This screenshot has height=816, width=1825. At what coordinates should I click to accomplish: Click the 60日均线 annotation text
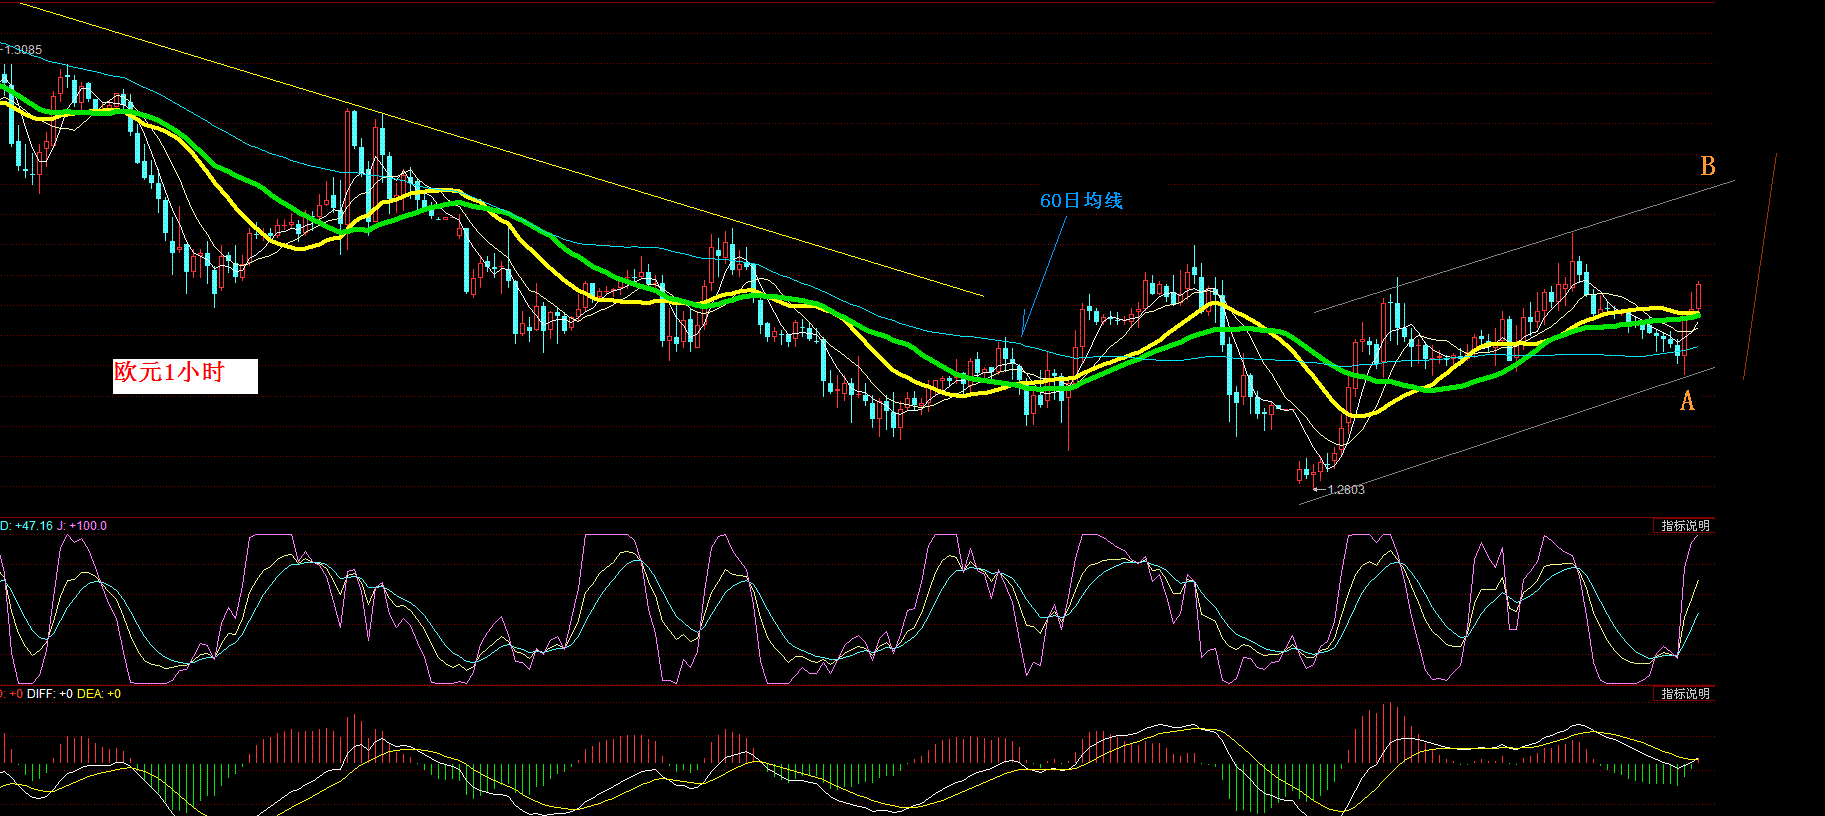tap(1081, 201)
